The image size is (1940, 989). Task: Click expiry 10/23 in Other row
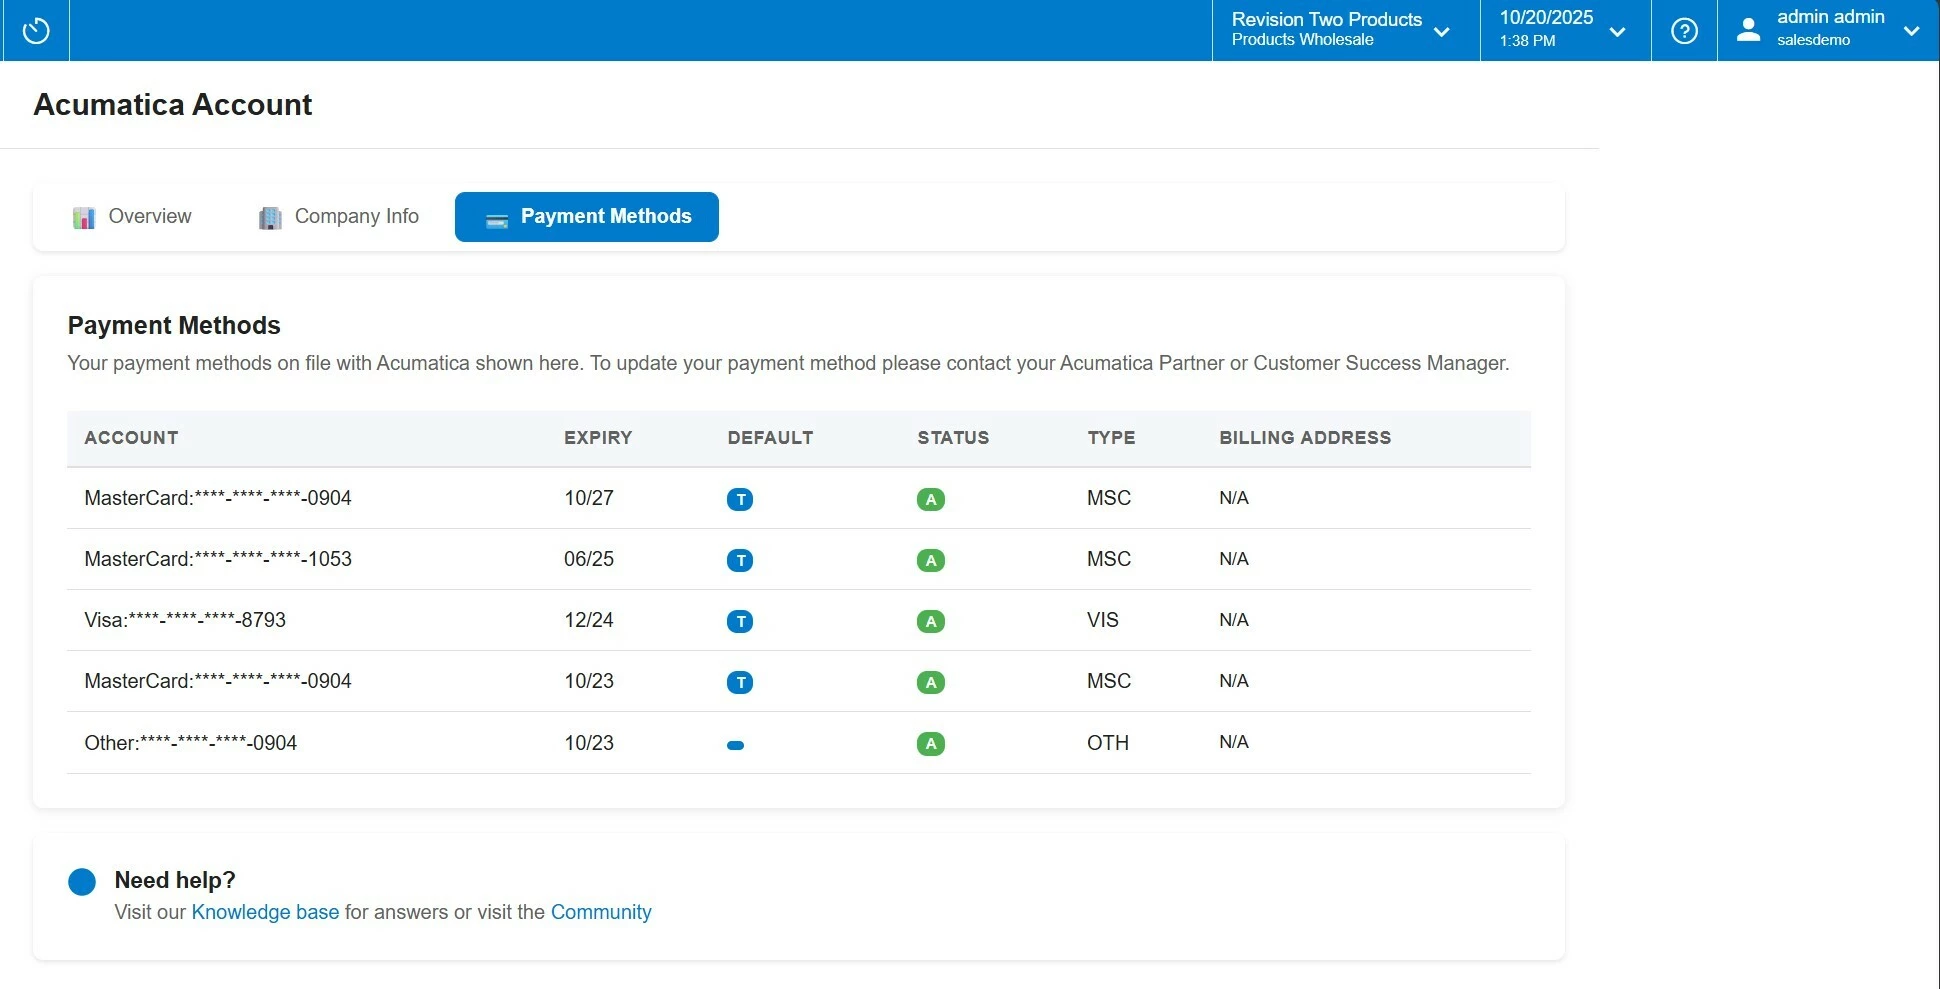pyautogui.click(x=589, y=743)
